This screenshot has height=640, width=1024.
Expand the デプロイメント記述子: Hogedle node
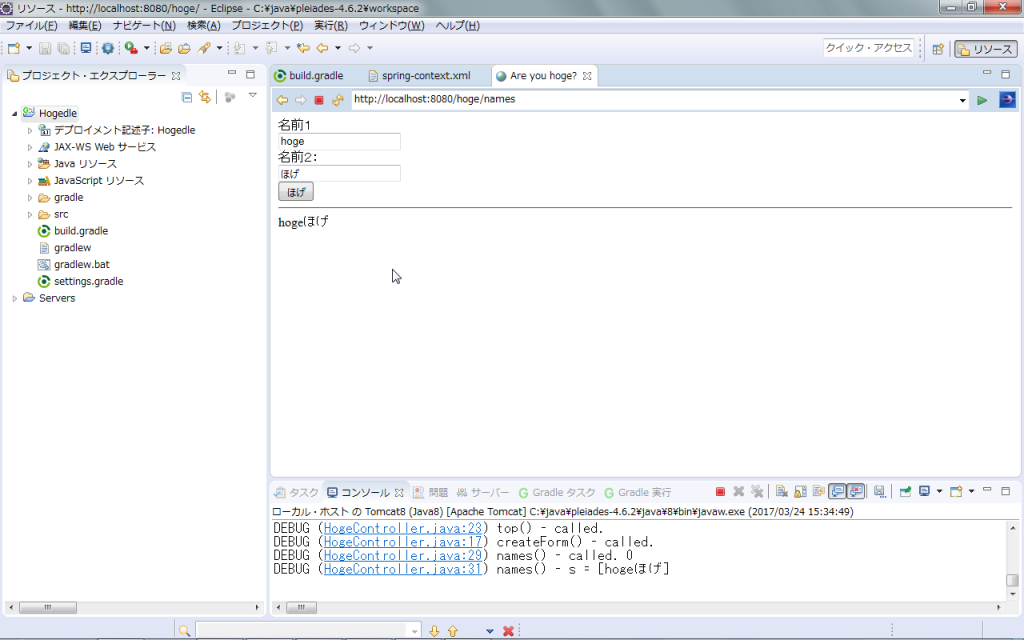29,131
